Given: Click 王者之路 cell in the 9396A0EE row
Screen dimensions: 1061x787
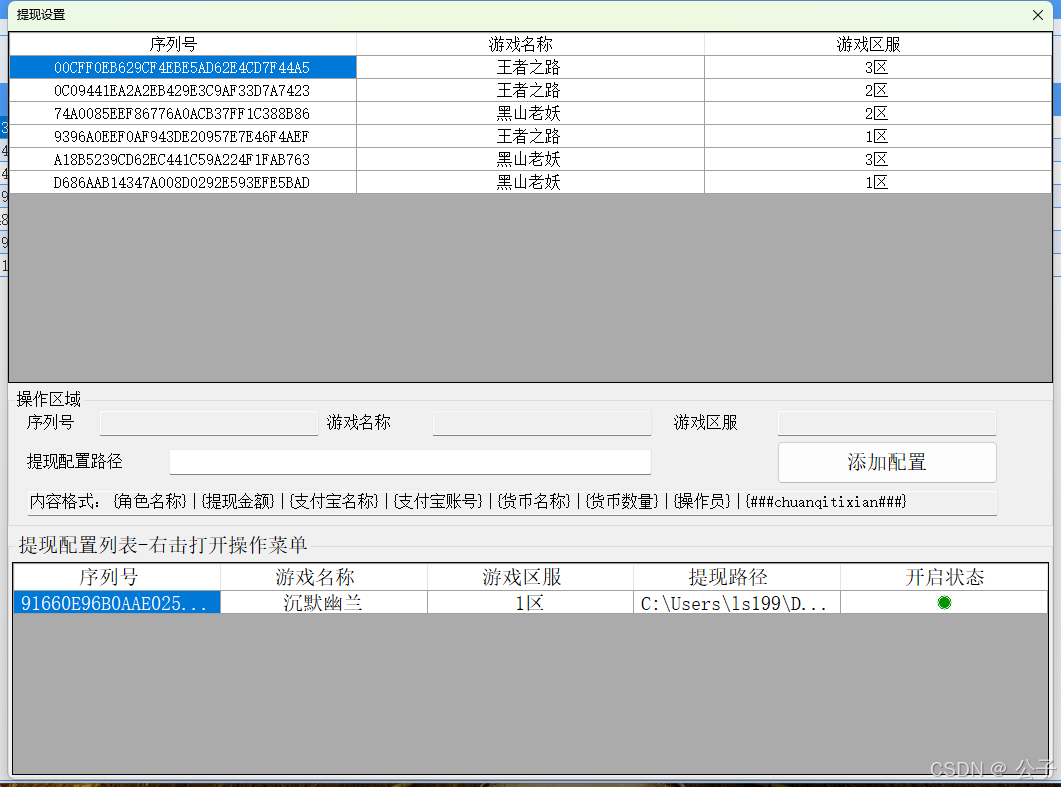Looking at the screenshot, I should 530,137.
